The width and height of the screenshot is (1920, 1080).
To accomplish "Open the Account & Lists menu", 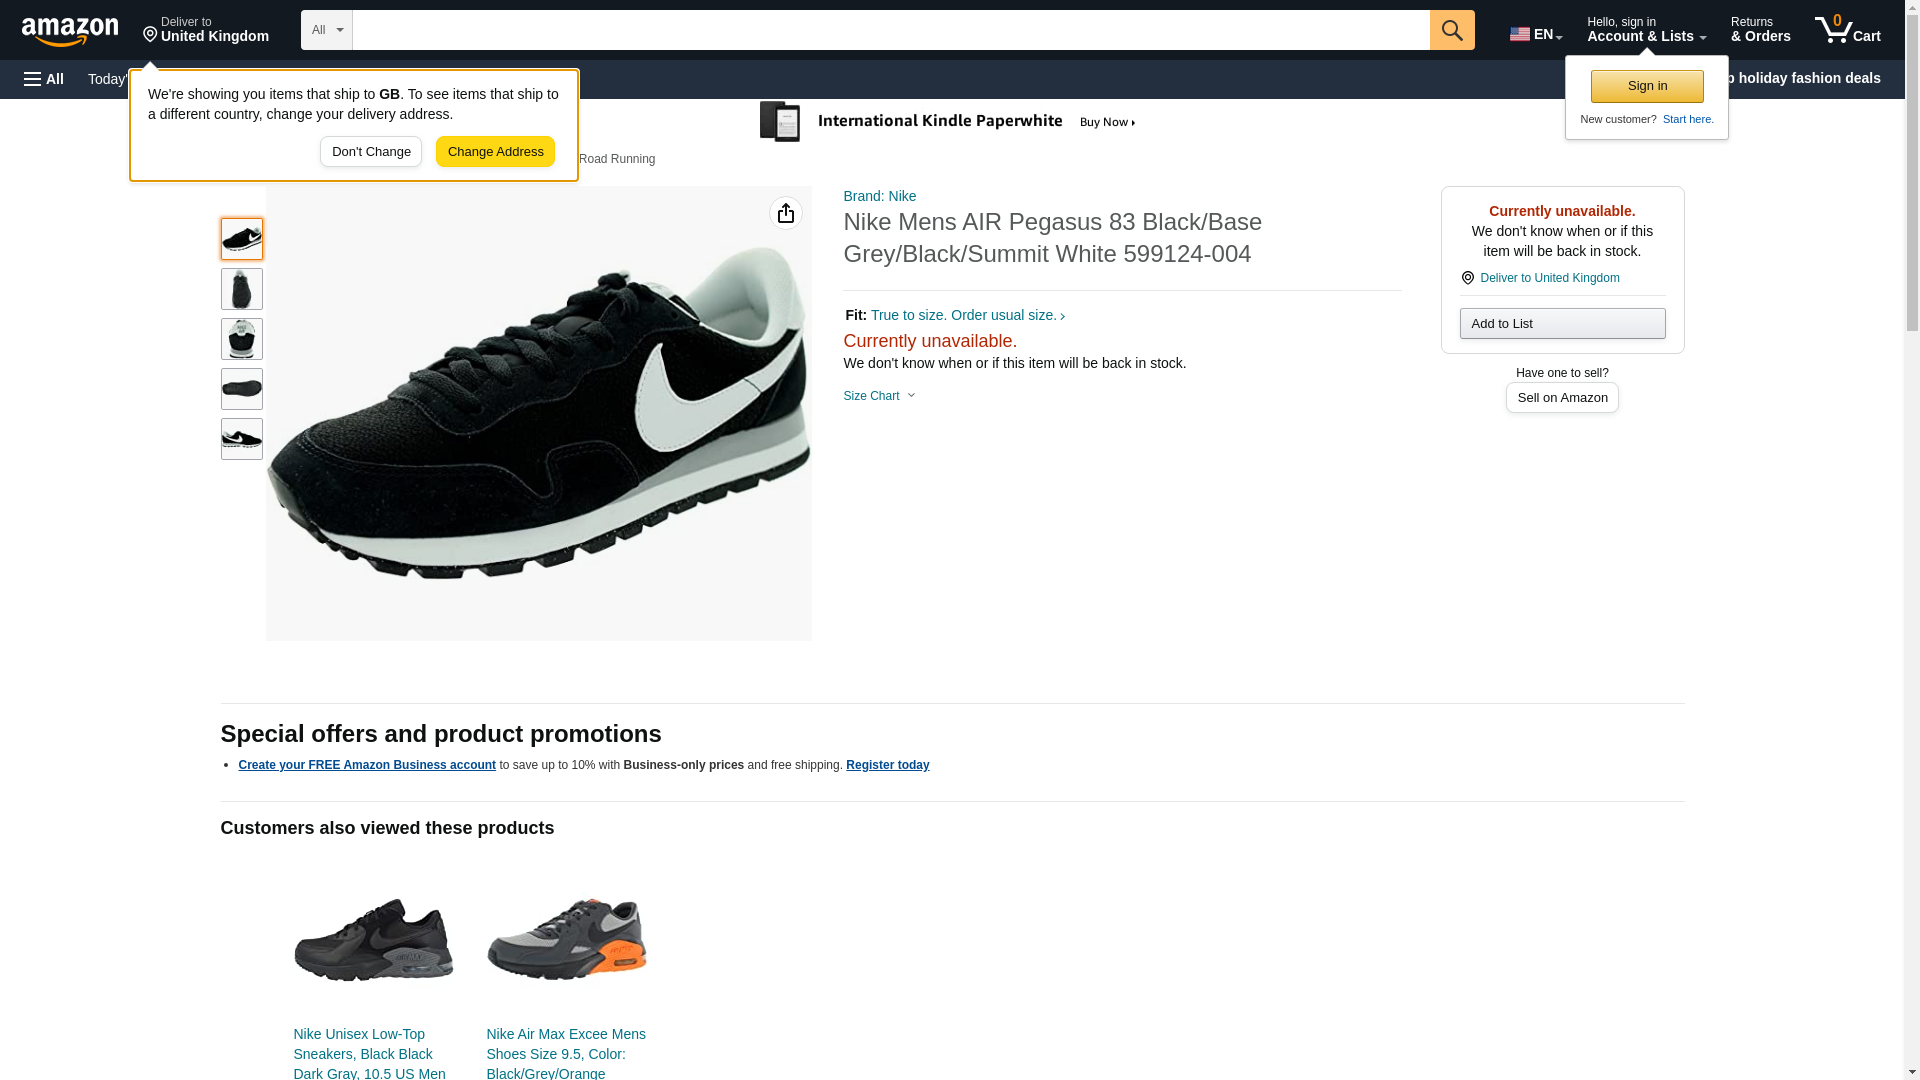I will (1646, 30).
